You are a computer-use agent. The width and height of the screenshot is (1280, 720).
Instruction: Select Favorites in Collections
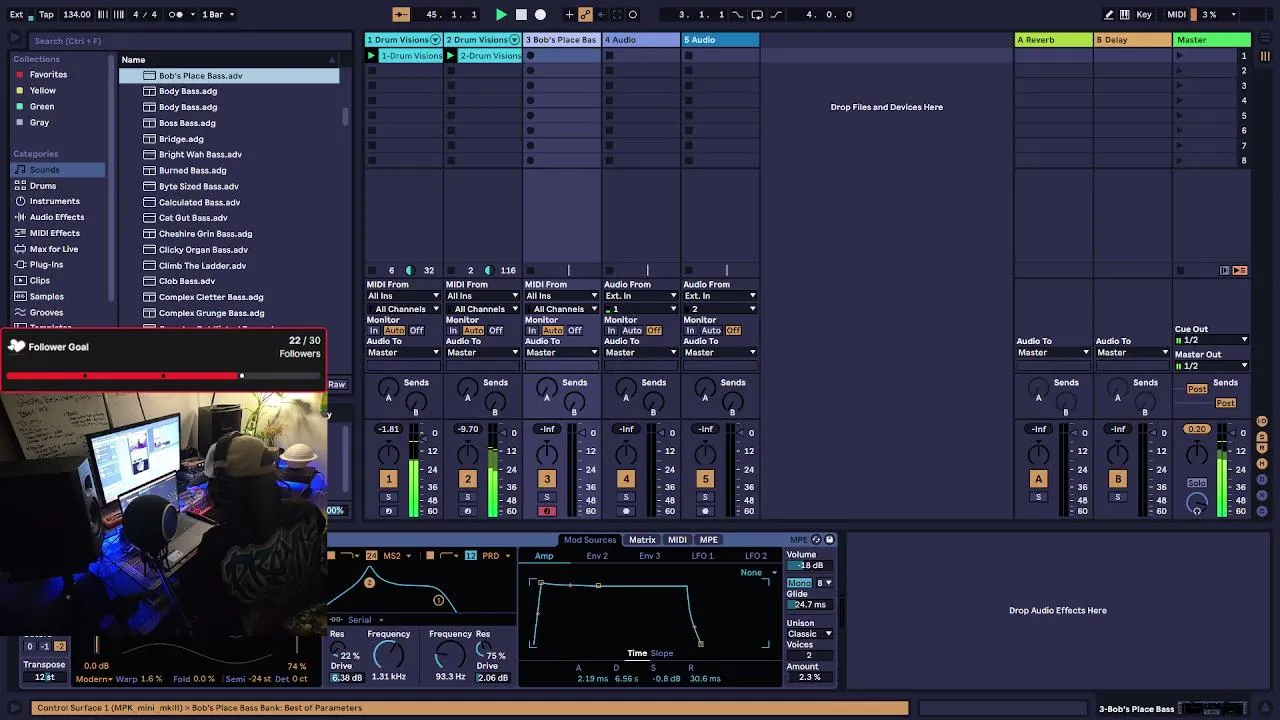48,74
